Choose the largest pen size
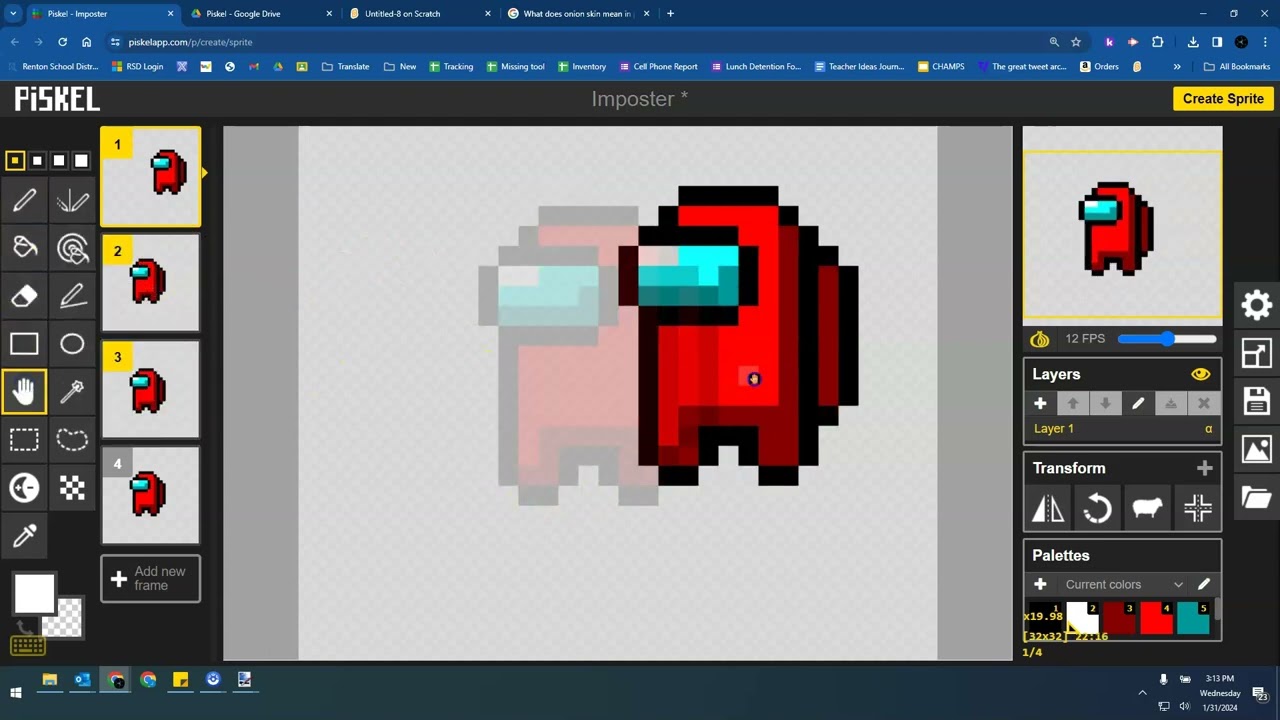 [x=81, y=160]
